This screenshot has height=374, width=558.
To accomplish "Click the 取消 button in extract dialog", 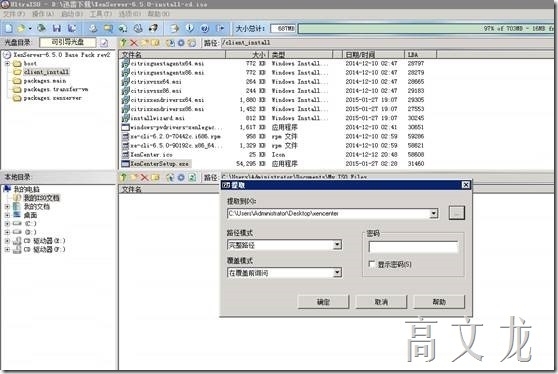I will 381,302.
